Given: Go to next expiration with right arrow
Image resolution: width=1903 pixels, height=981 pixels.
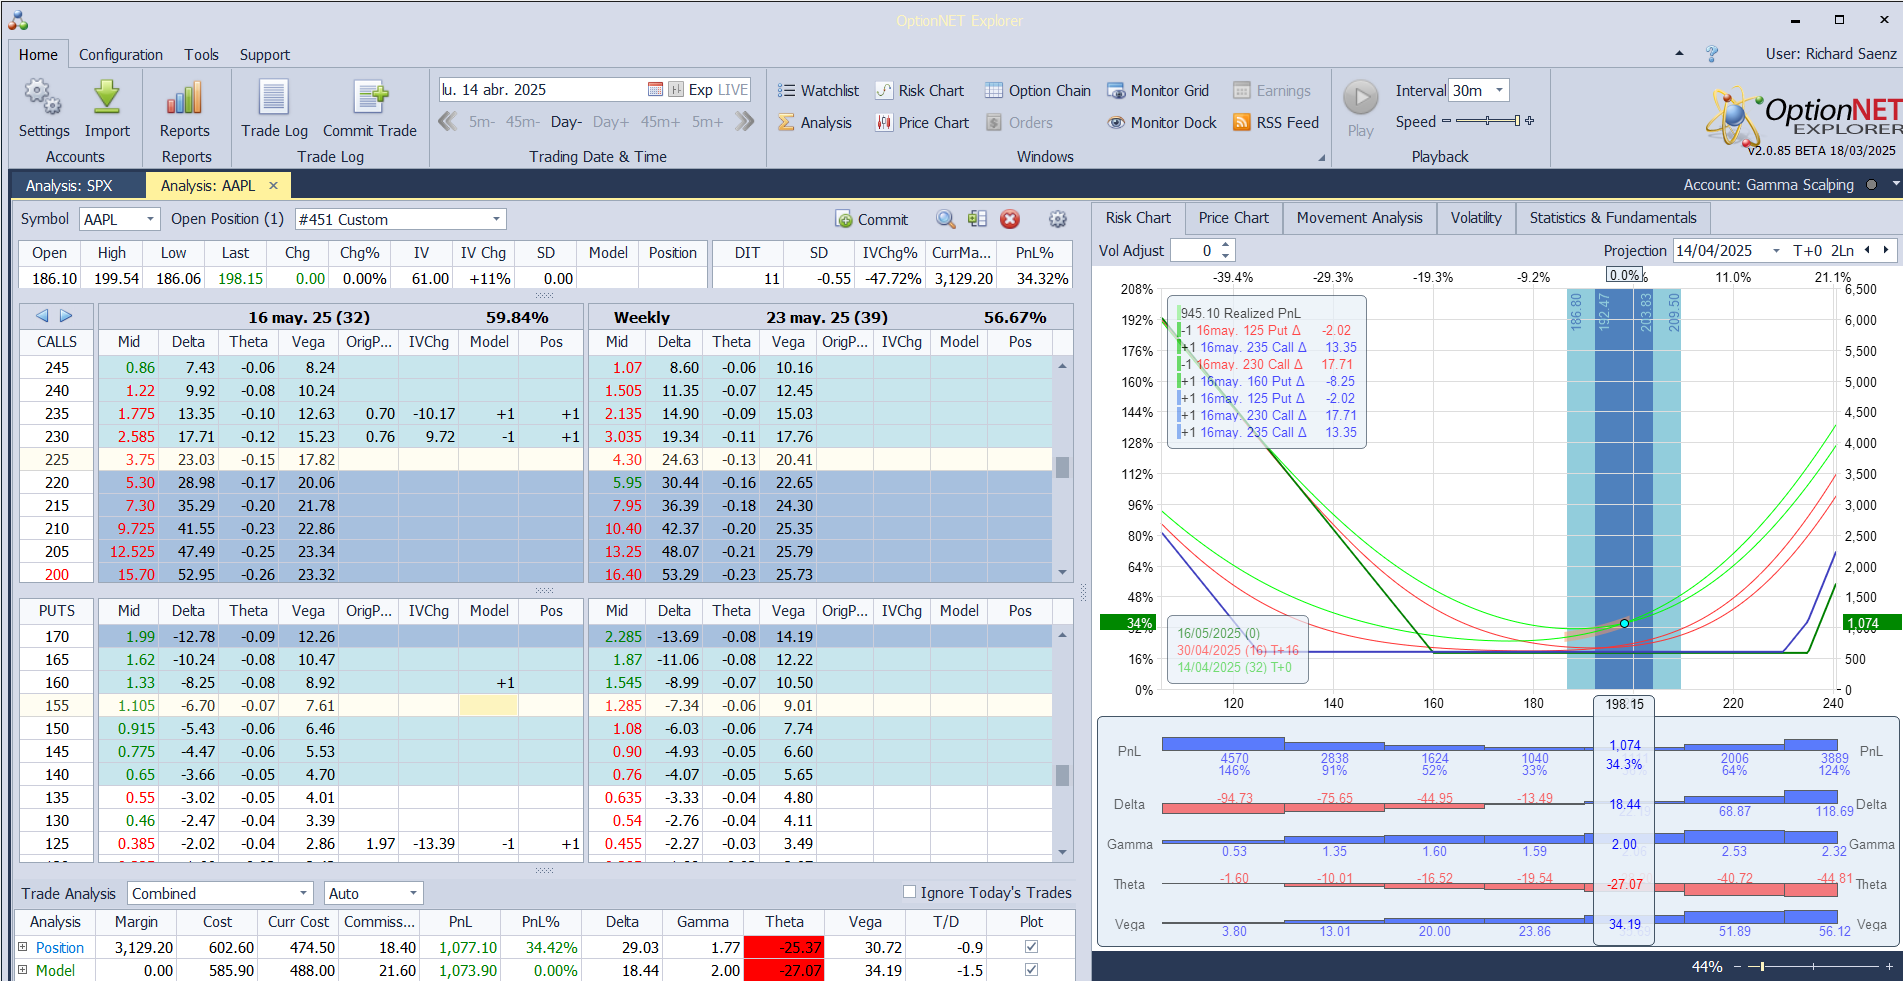Looking at the screenshot, I should (66, 316).
